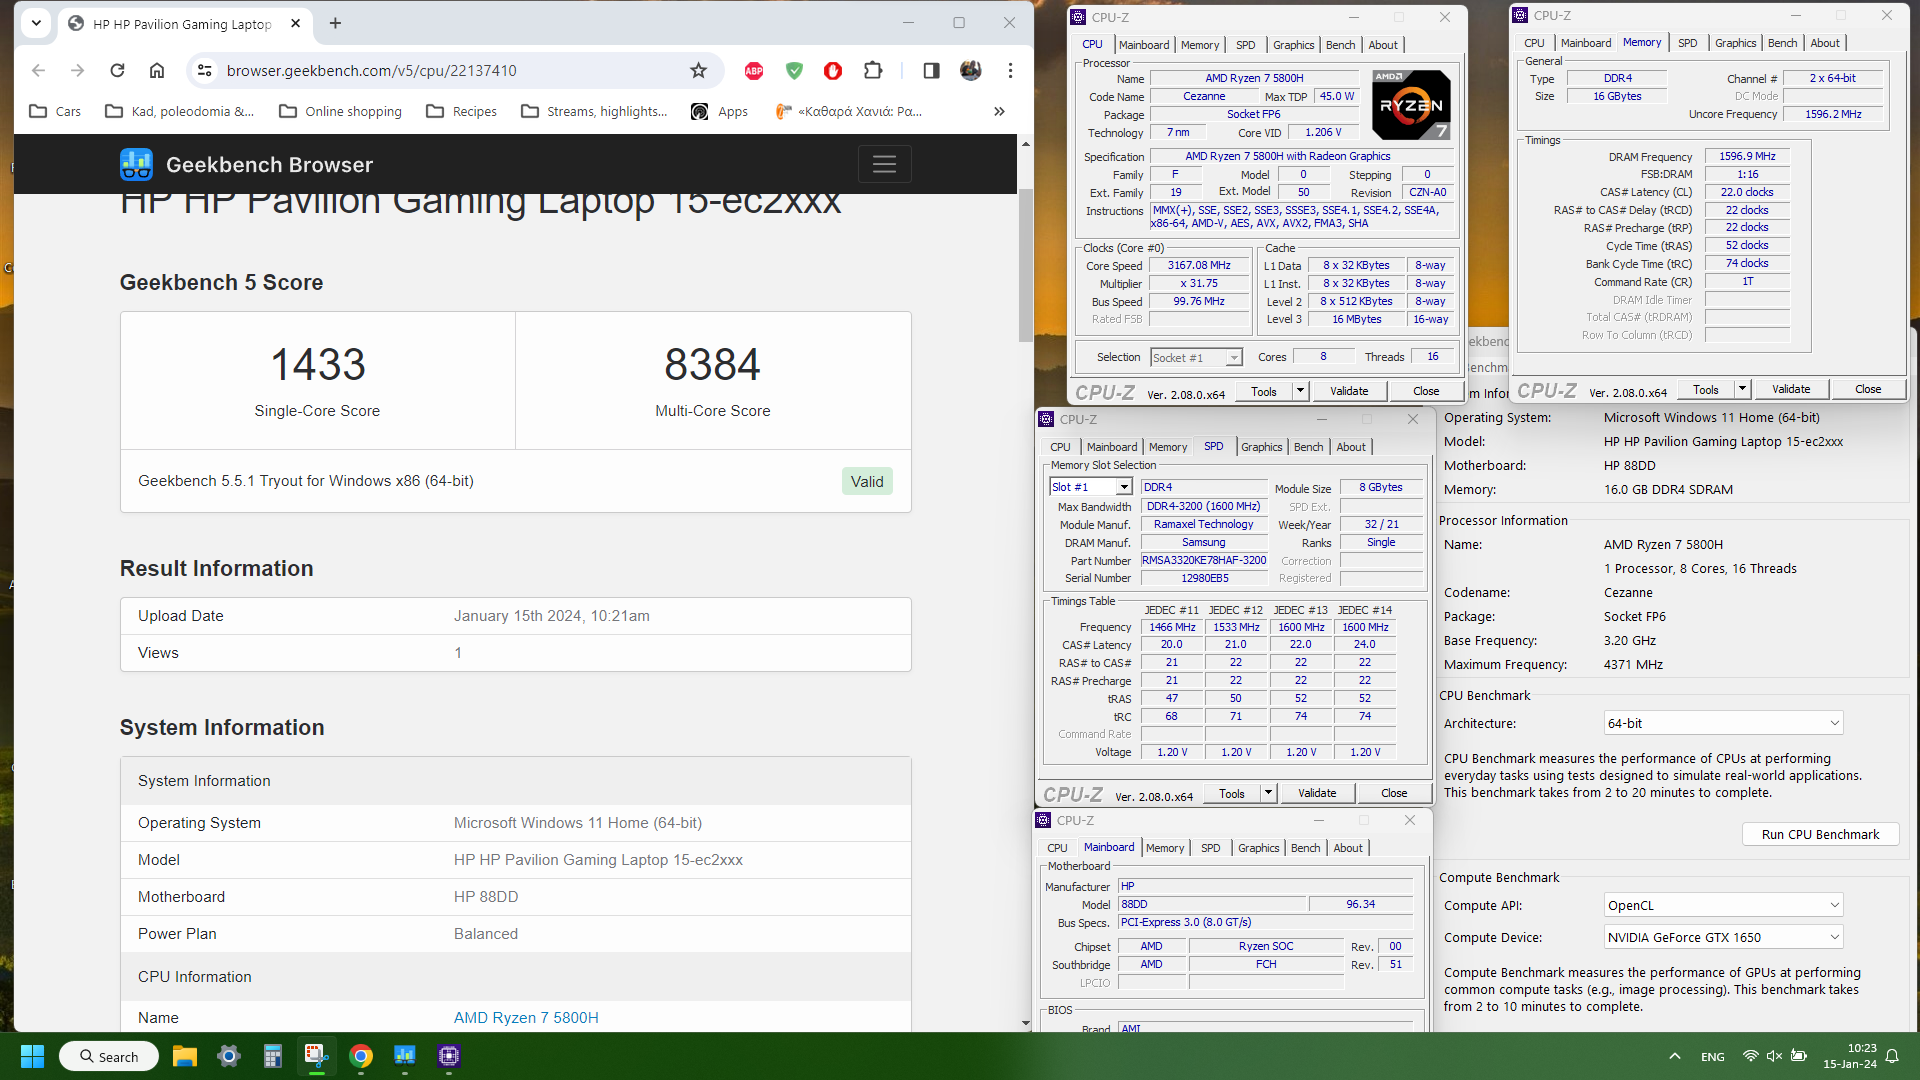The image size is (1920, 1080).
Task: Switch to SPD tab in Memory window
Action: [1687, 43]
